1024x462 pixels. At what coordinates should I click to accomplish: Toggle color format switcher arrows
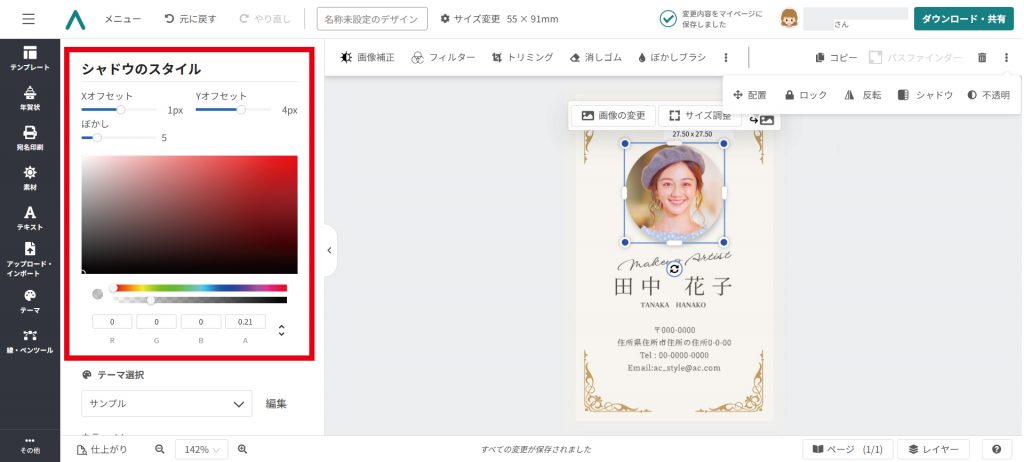[282, 330]
